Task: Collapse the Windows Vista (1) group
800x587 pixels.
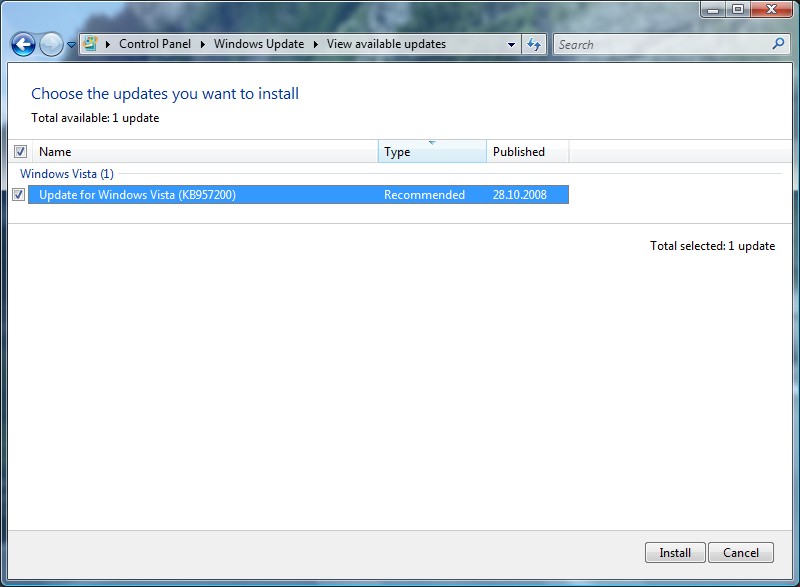Action: click(67, 174)
